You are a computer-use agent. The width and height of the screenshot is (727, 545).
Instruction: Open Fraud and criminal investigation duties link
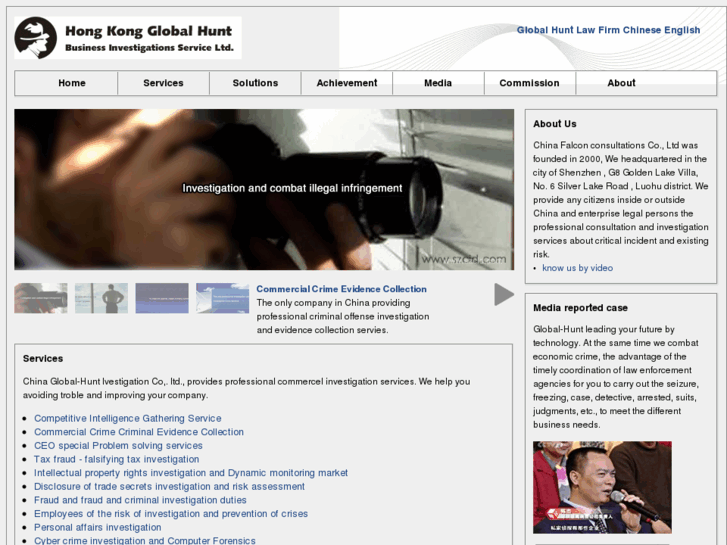tap(140, 500)
